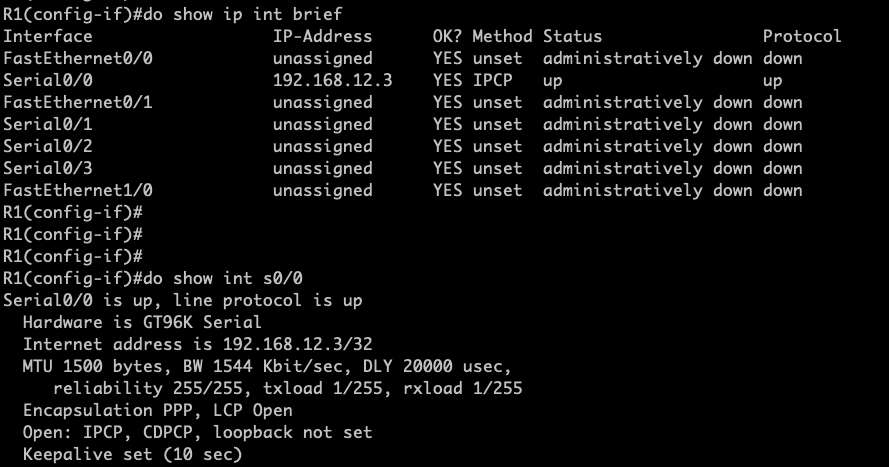The image size is (889, 467).
Task: Click the Serial0/0 interface name in the table
Action: (x=42, y=80)
